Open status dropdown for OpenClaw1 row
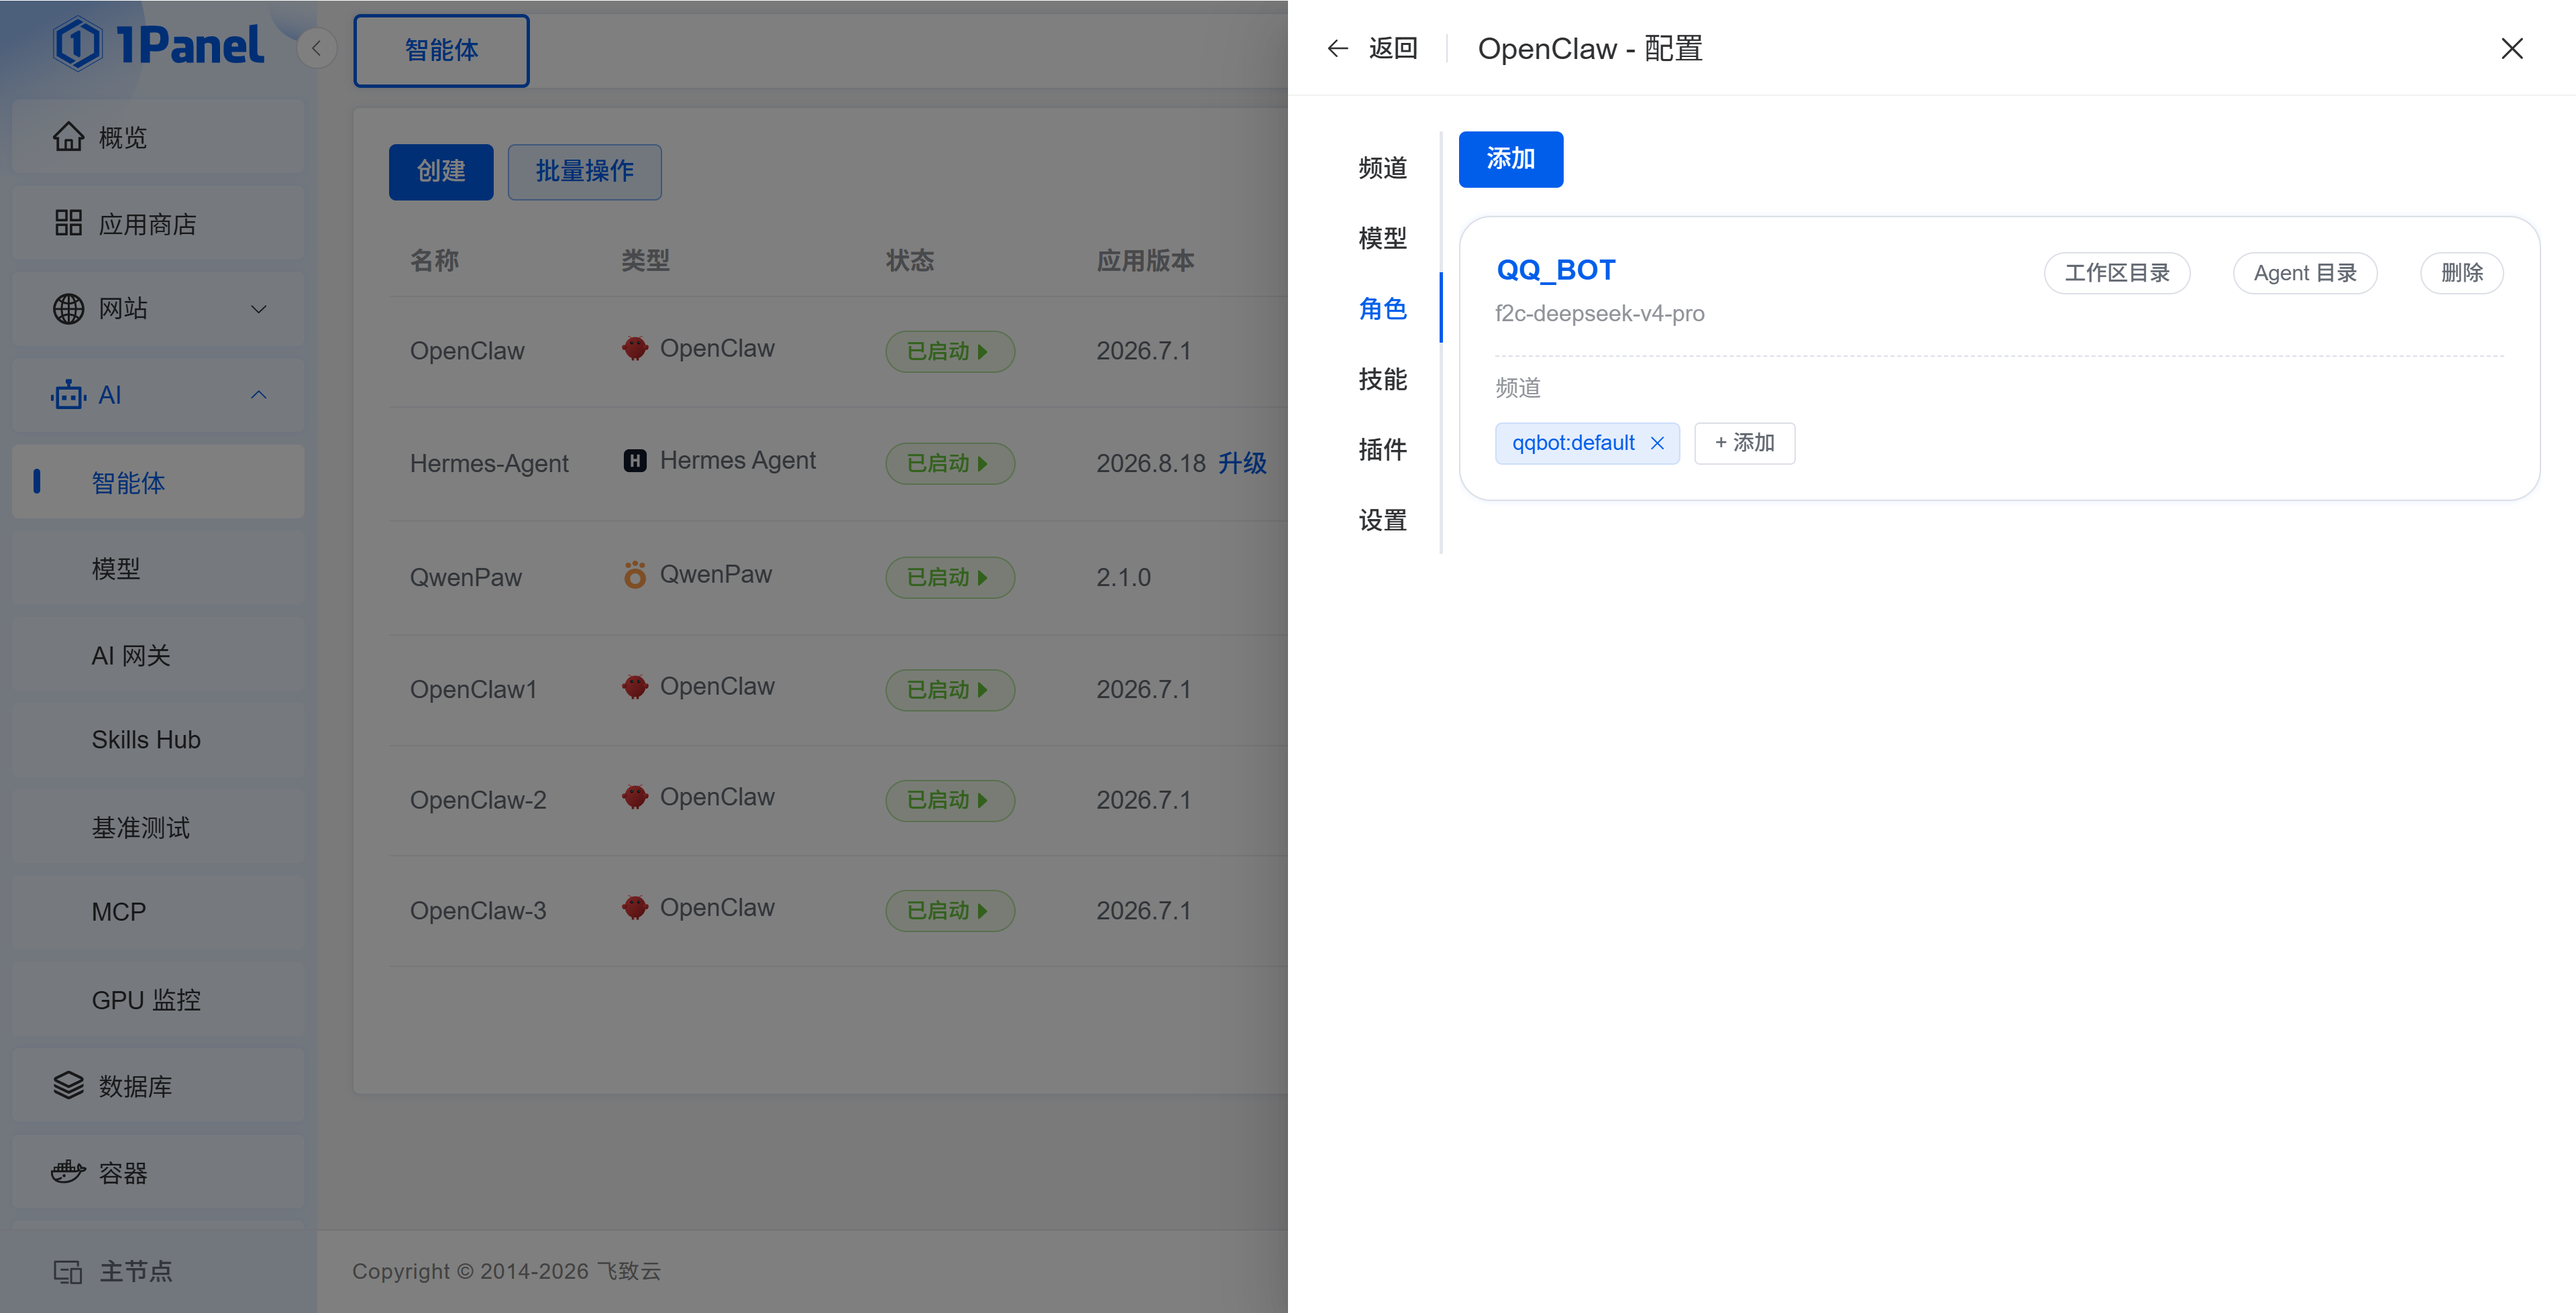This screenshot has width=2576, height=1313. pyautogui.click(x=950, y=690)
